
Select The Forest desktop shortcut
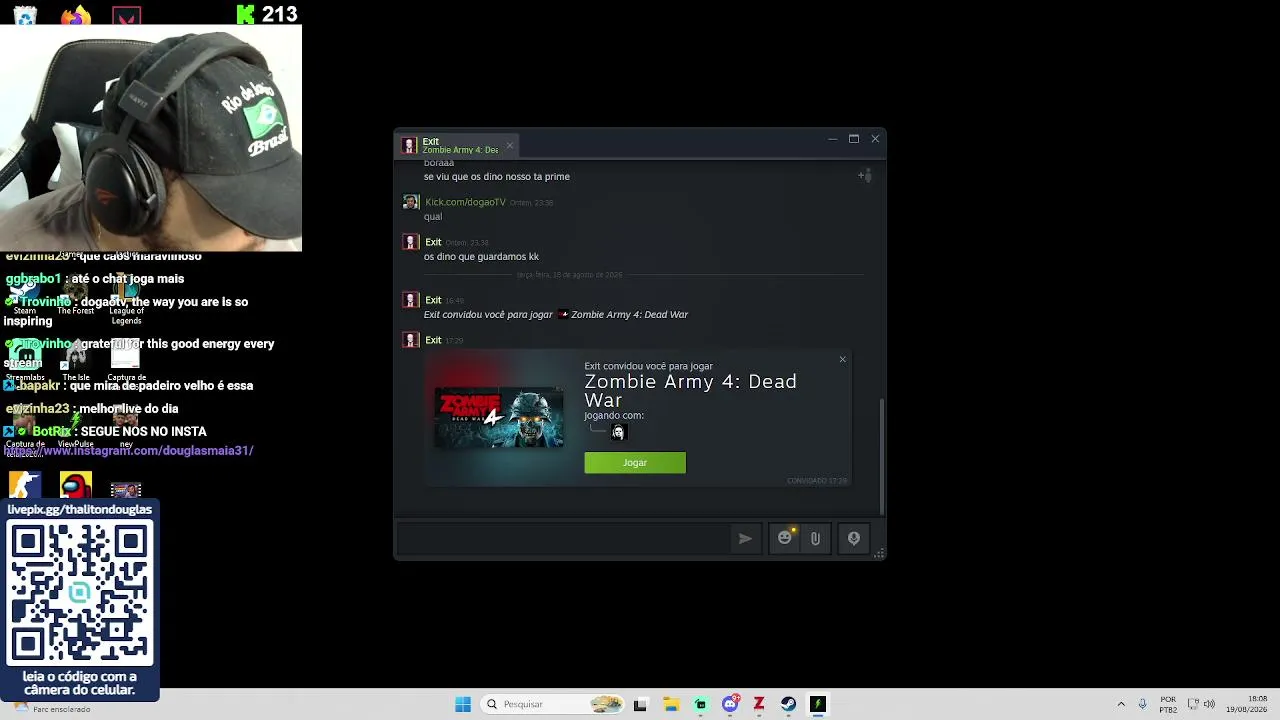point(75,297)
